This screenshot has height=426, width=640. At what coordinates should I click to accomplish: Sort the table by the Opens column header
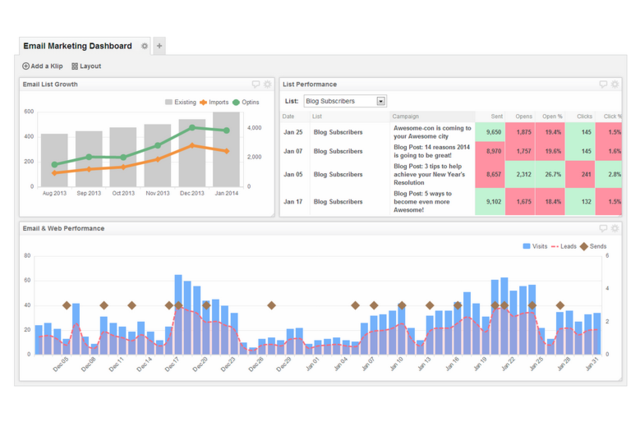pyautogui.click(x=524, y=116)
